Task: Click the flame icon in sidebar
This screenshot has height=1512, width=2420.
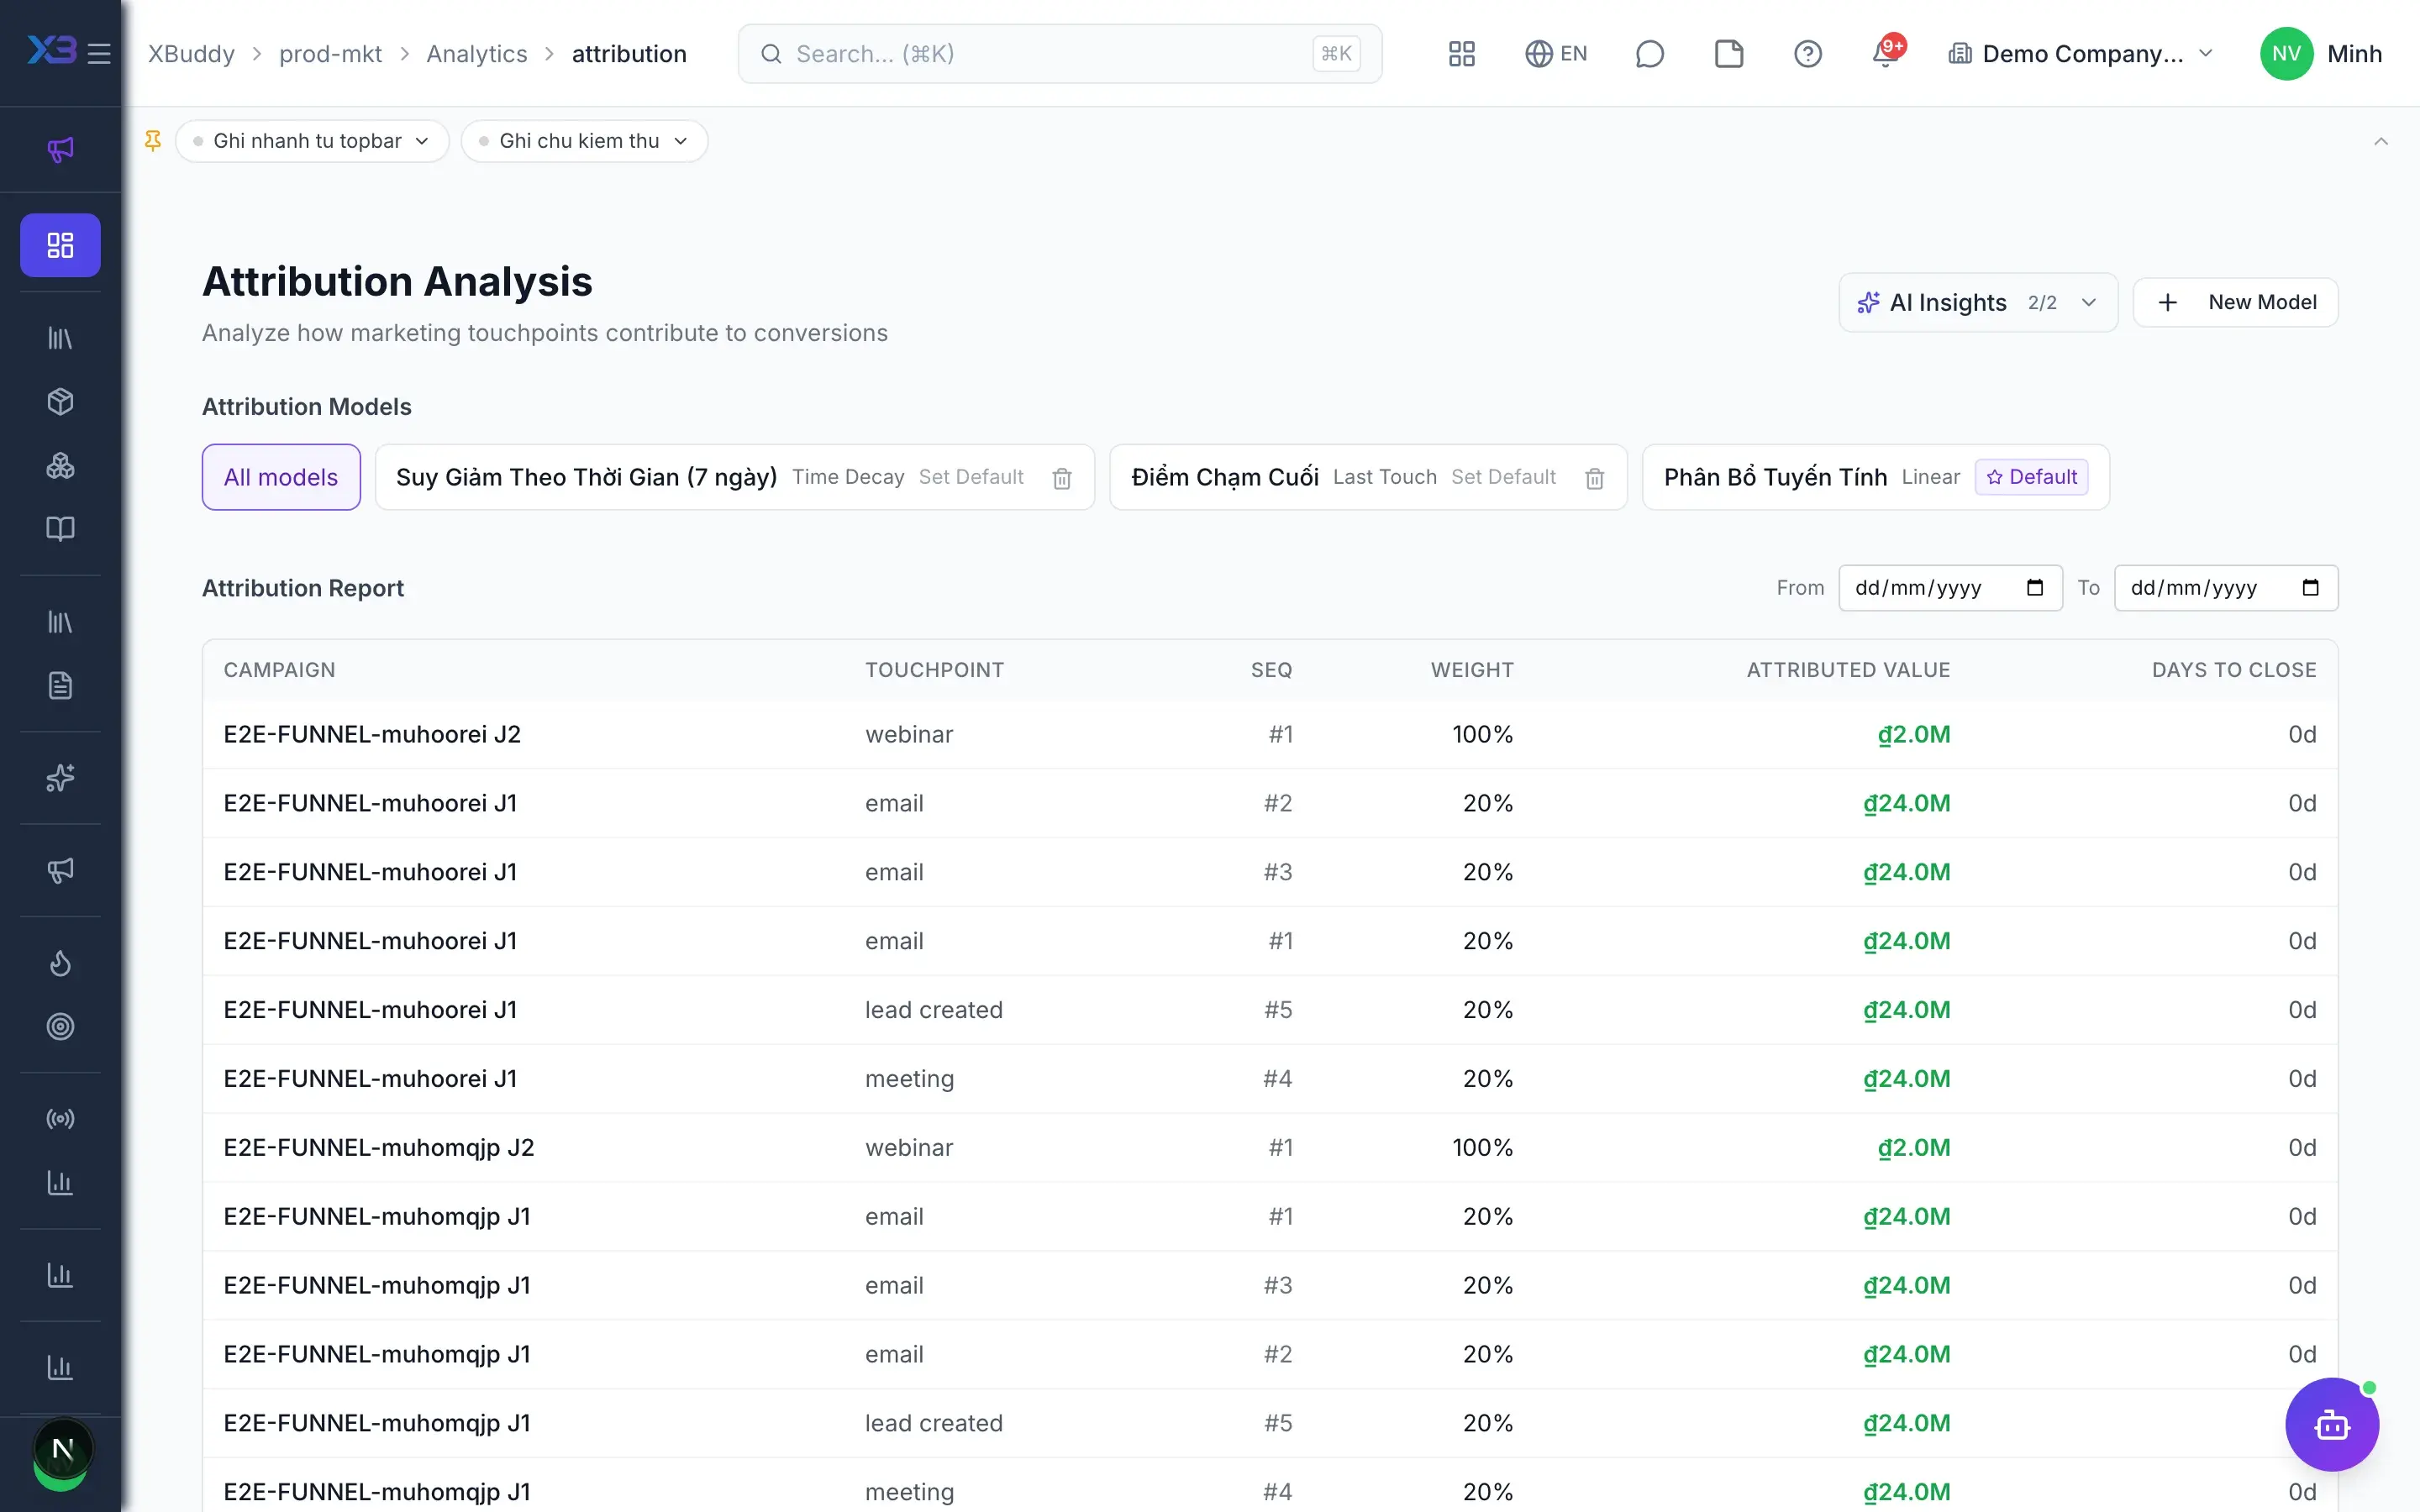Action: [60, 963]
